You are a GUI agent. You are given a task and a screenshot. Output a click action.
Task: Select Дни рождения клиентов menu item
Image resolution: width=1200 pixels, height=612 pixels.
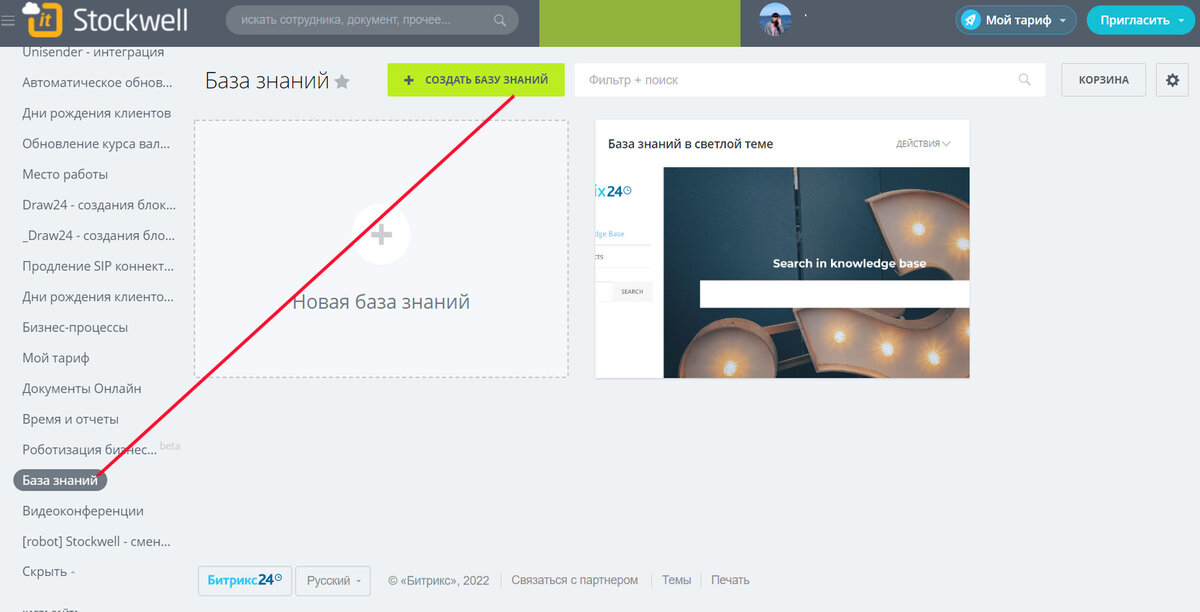pos(97,113)
